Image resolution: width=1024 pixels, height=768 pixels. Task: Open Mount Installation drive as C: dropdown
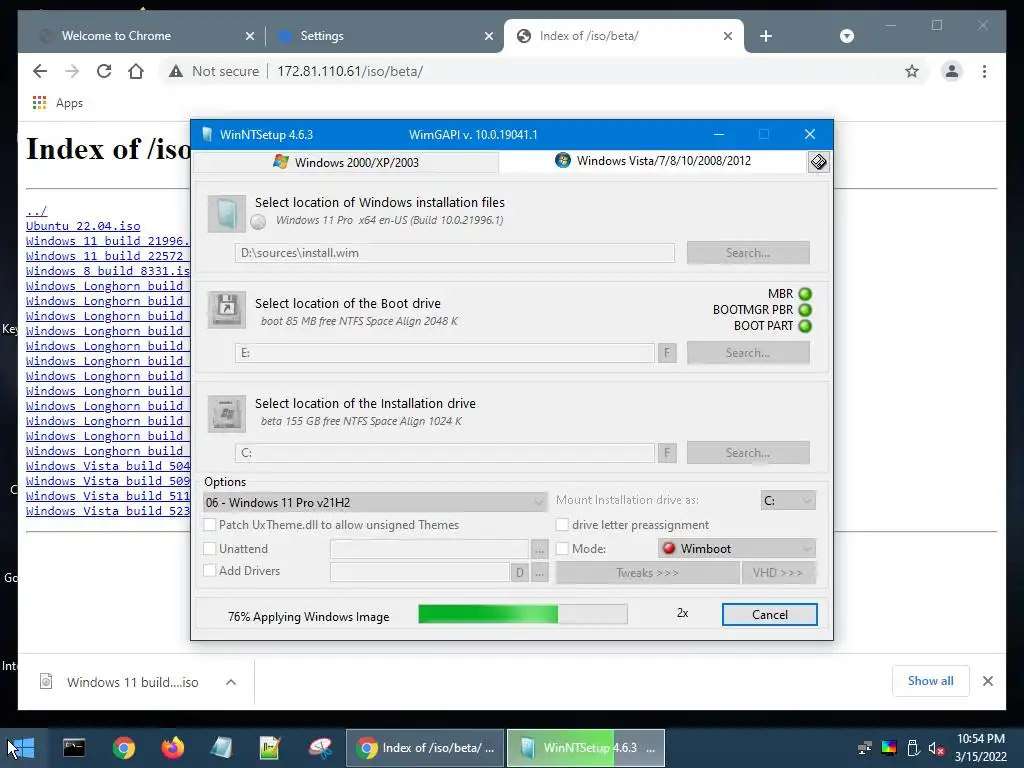point(788,500)
